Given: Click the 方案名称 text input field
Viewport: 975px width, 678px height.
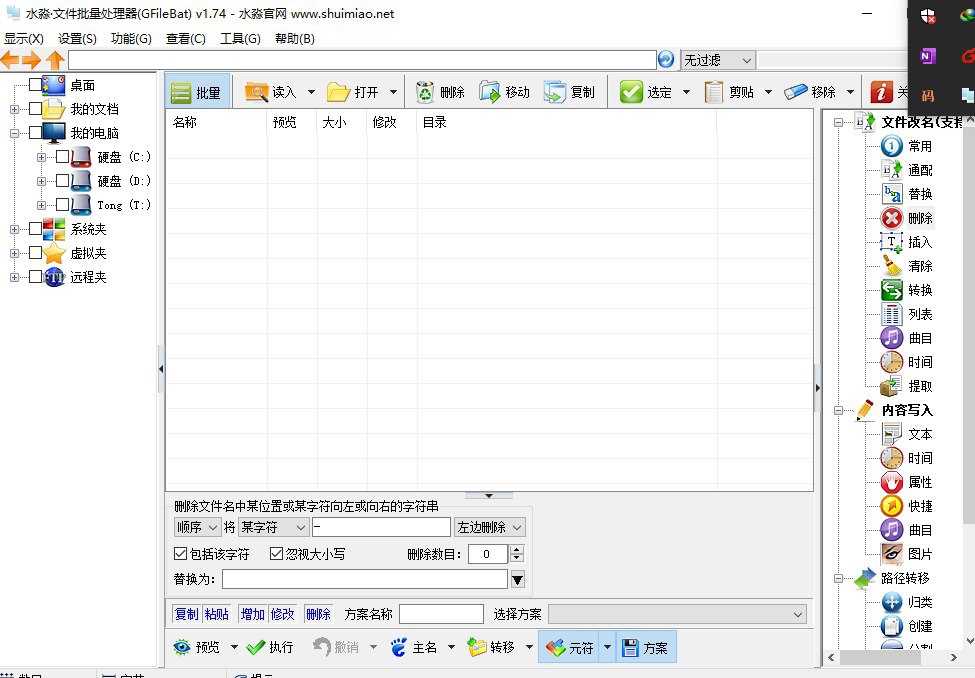Looking at the screenshot, I should pyautogui.click(x=441, y=614).
